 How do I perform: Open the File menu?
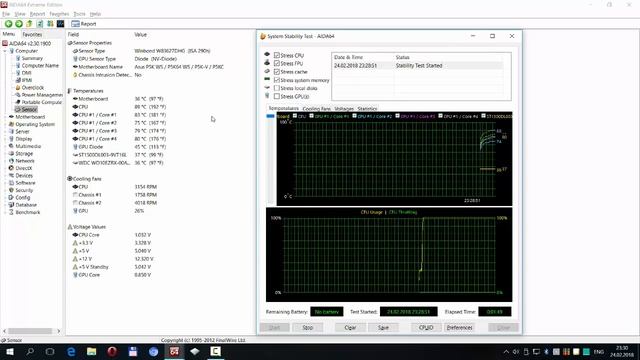point(6,14)
